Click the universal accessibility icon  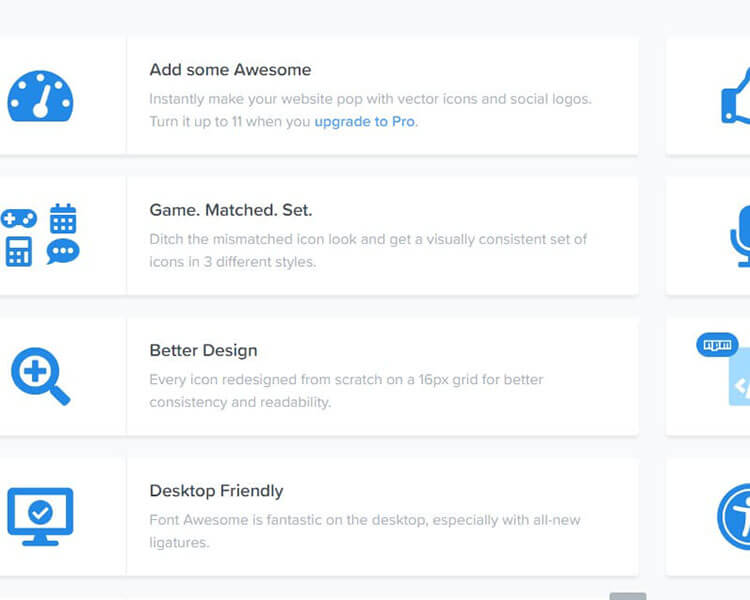pos(735,516)
